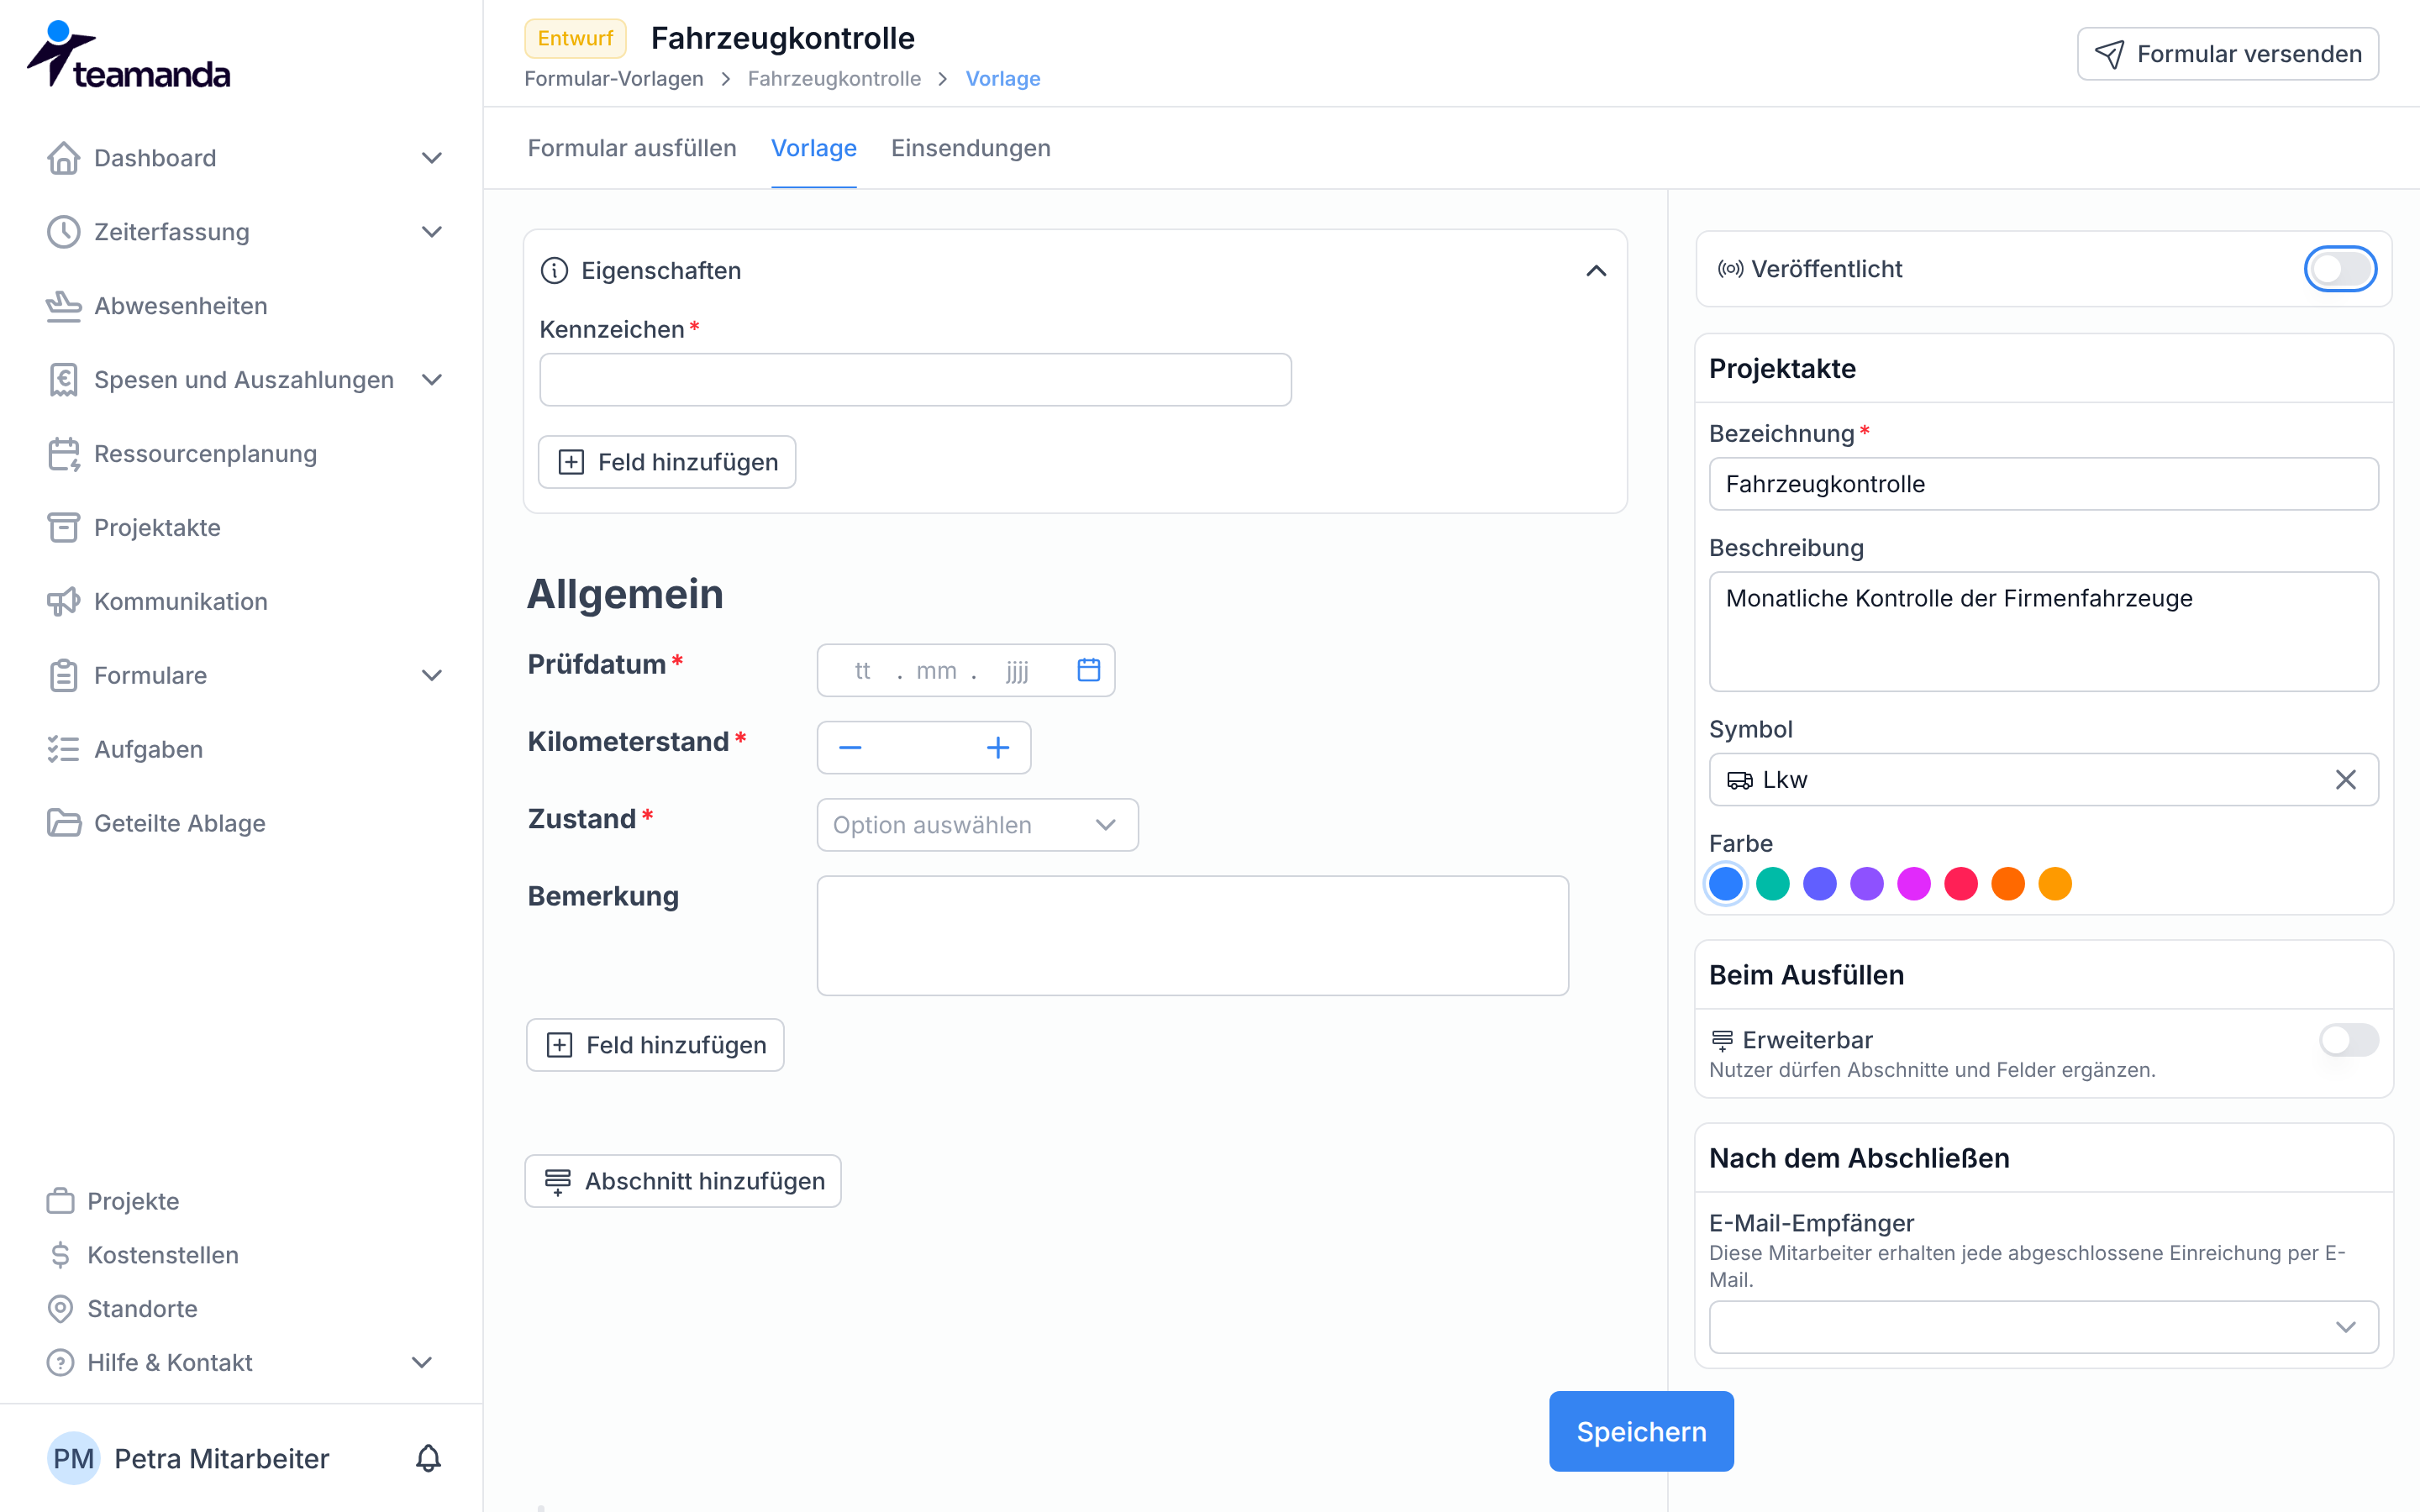
Task: Clear the Lkw symbol selection
Action: (2345, 779)
